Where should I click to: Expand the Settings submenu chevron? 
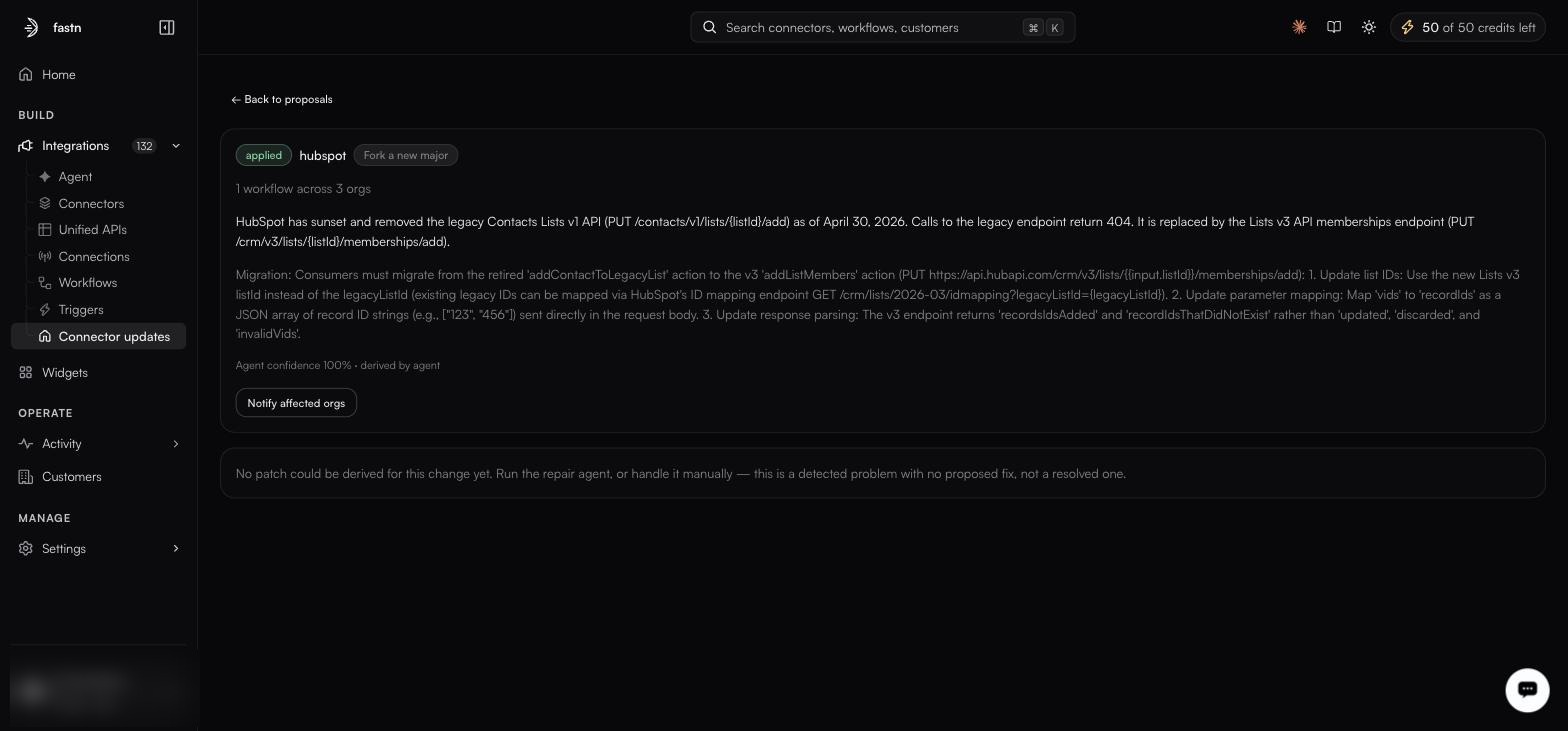176,549
